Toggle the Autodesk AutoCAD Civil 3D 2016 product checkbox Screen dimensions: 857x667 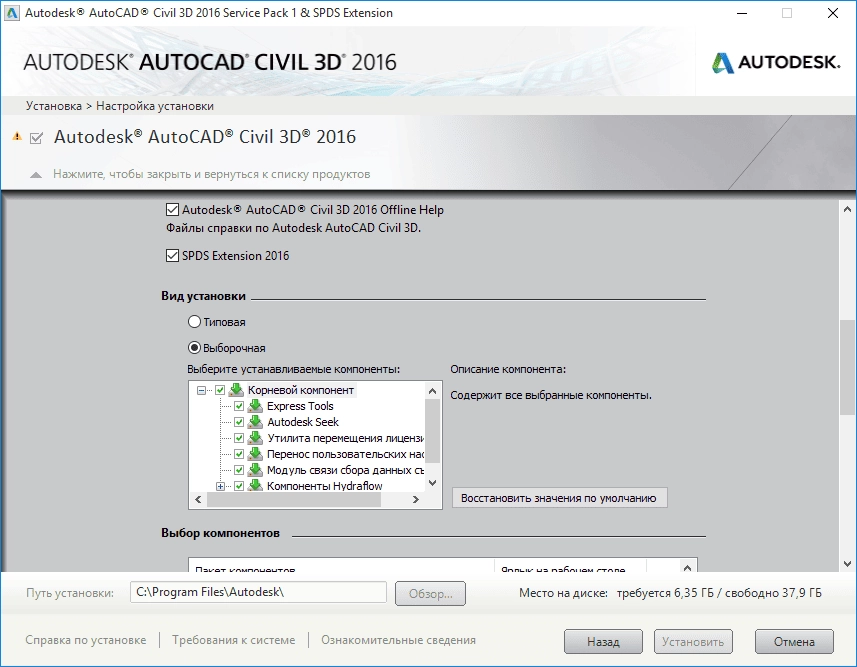tap(37, 137)
